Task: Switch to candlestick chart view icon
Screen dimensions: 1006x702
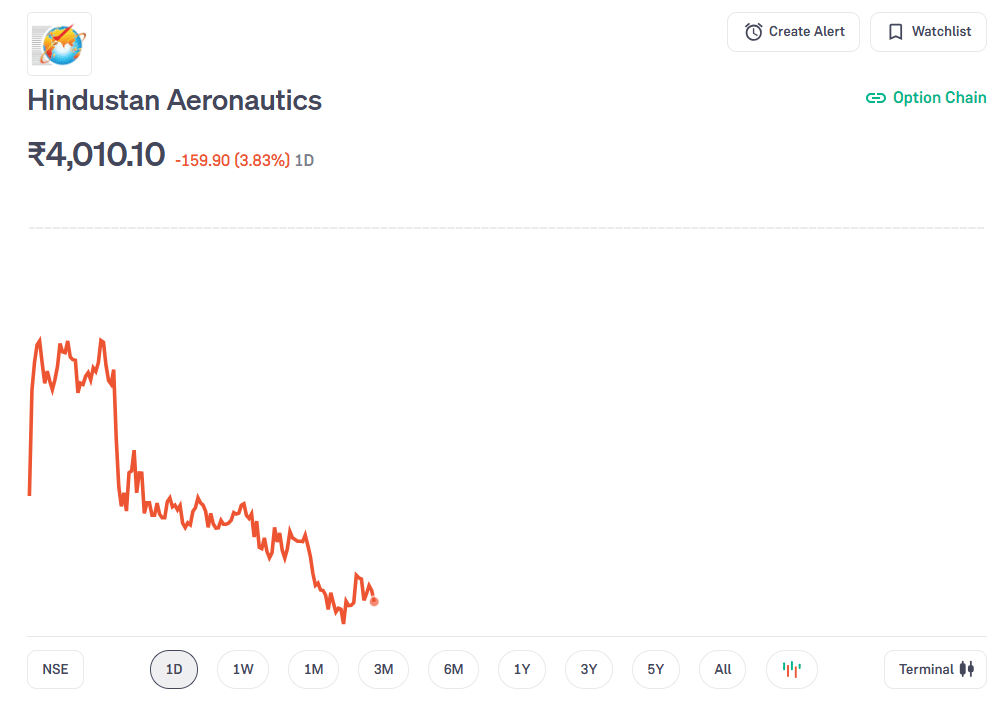Action: pyautogui.click(x=792, y=669)
